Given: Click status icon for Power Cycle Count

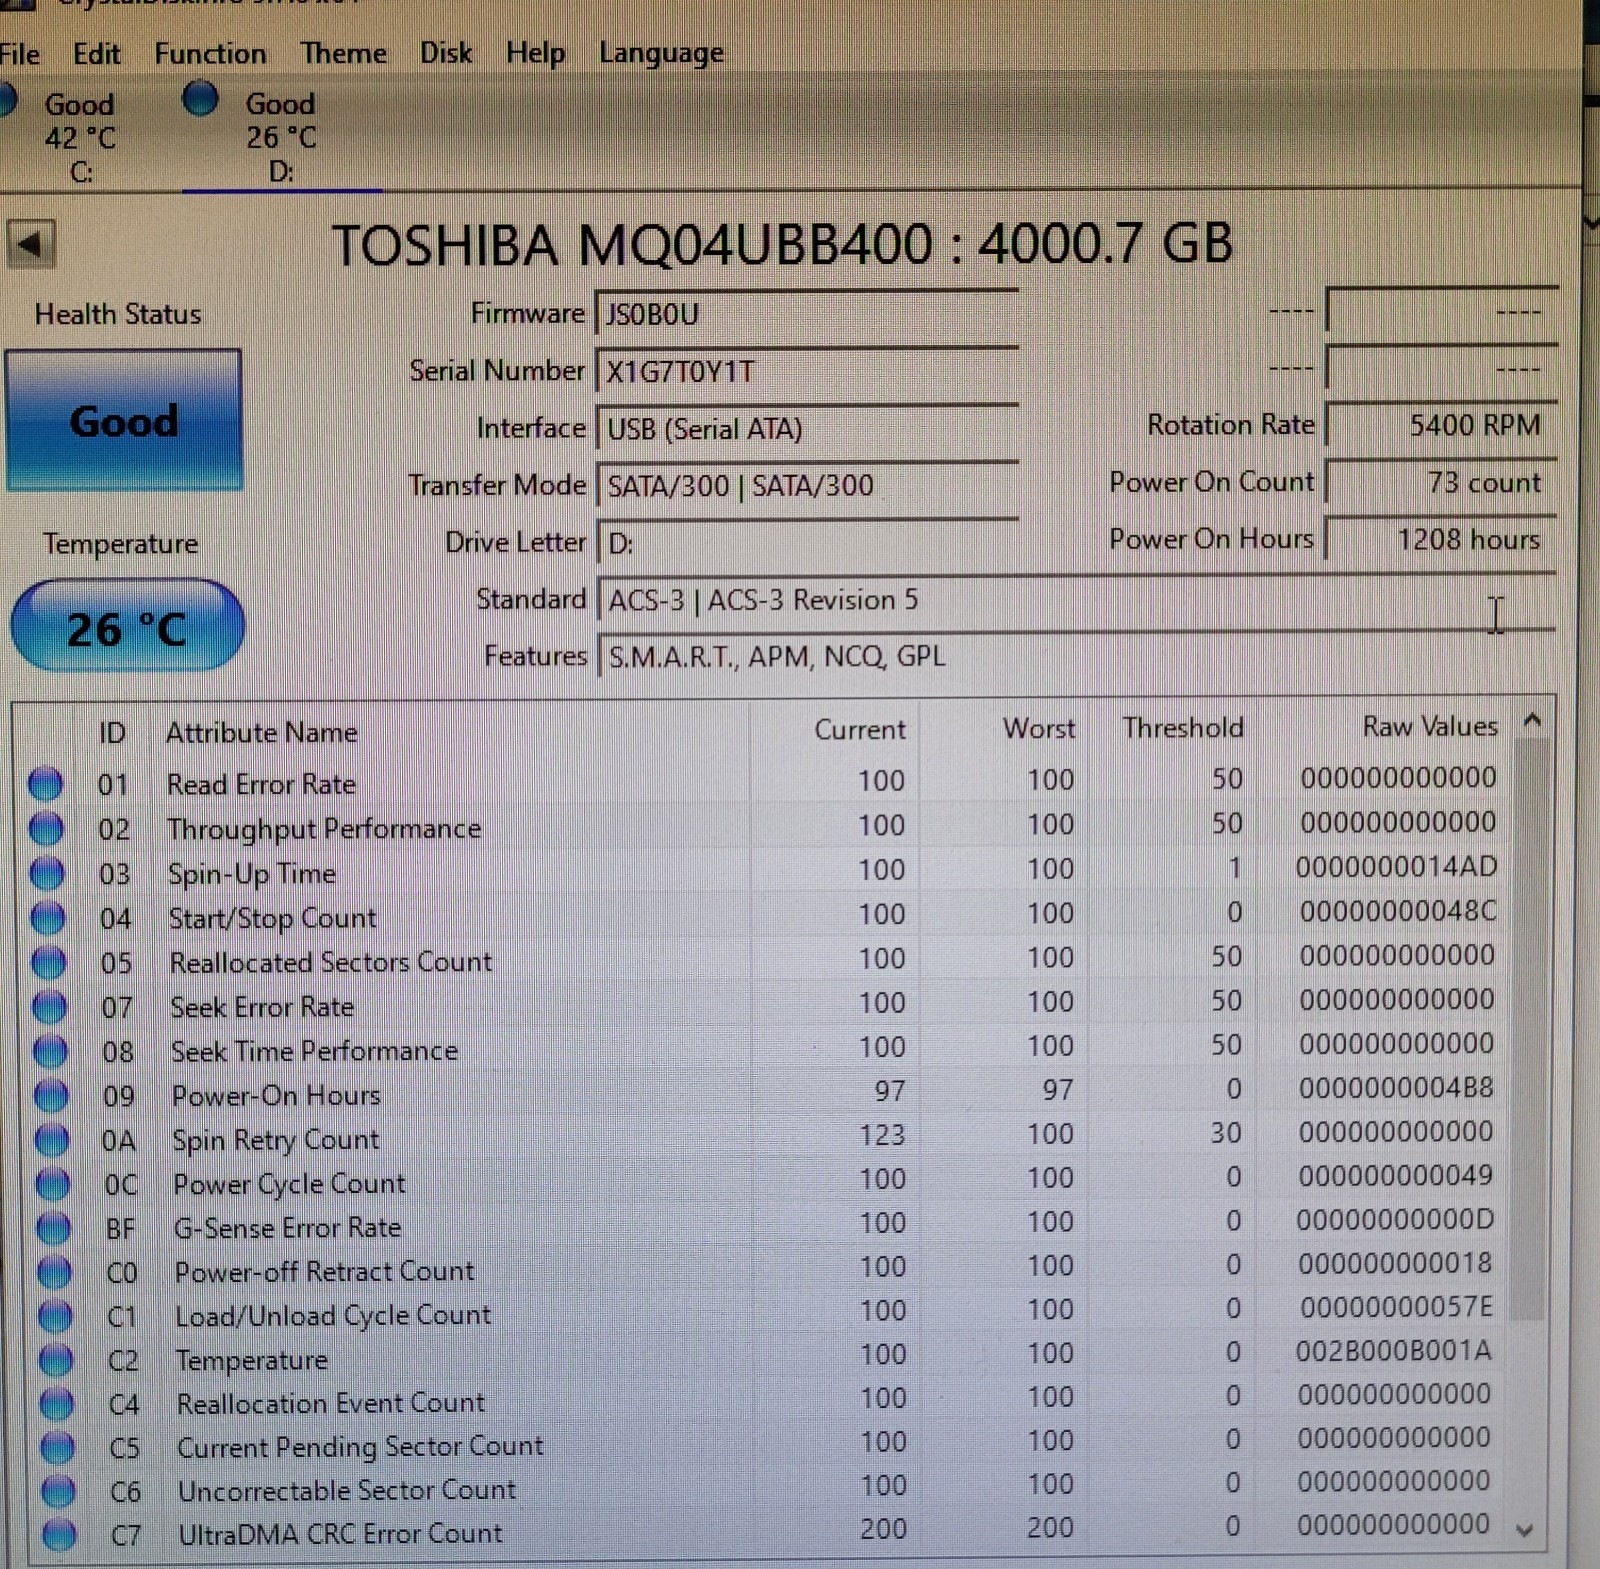Looking at the screenshot, I should [53, 1184].
